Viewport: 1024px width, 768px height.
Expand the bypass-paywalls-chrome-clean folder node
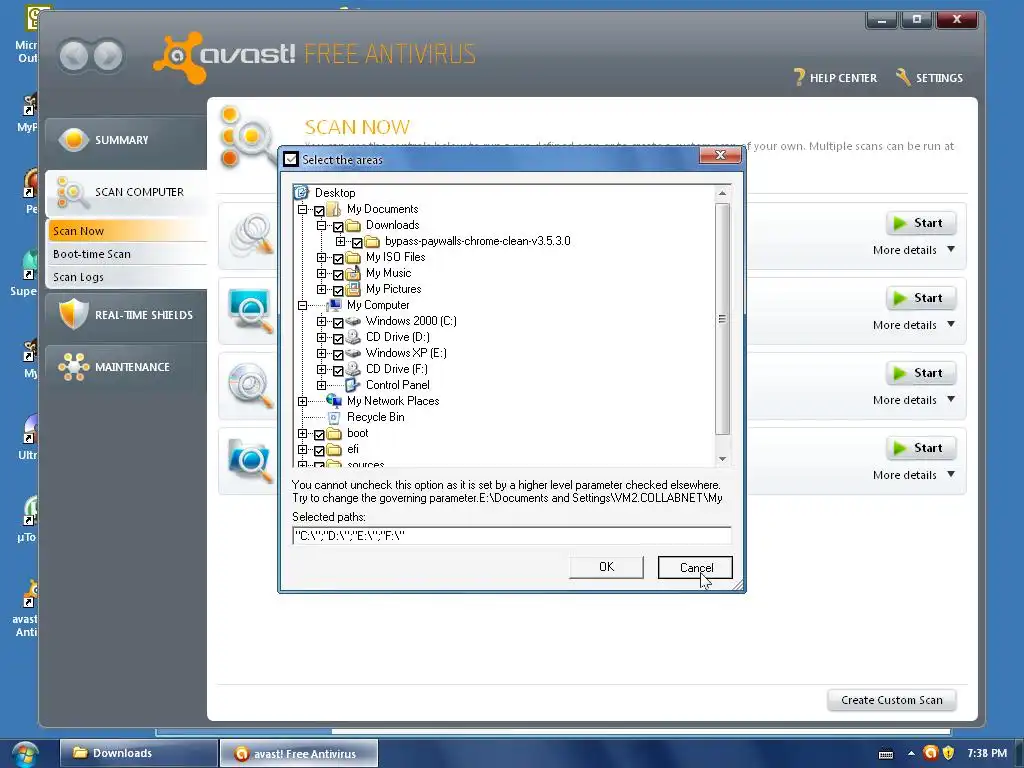340,242
